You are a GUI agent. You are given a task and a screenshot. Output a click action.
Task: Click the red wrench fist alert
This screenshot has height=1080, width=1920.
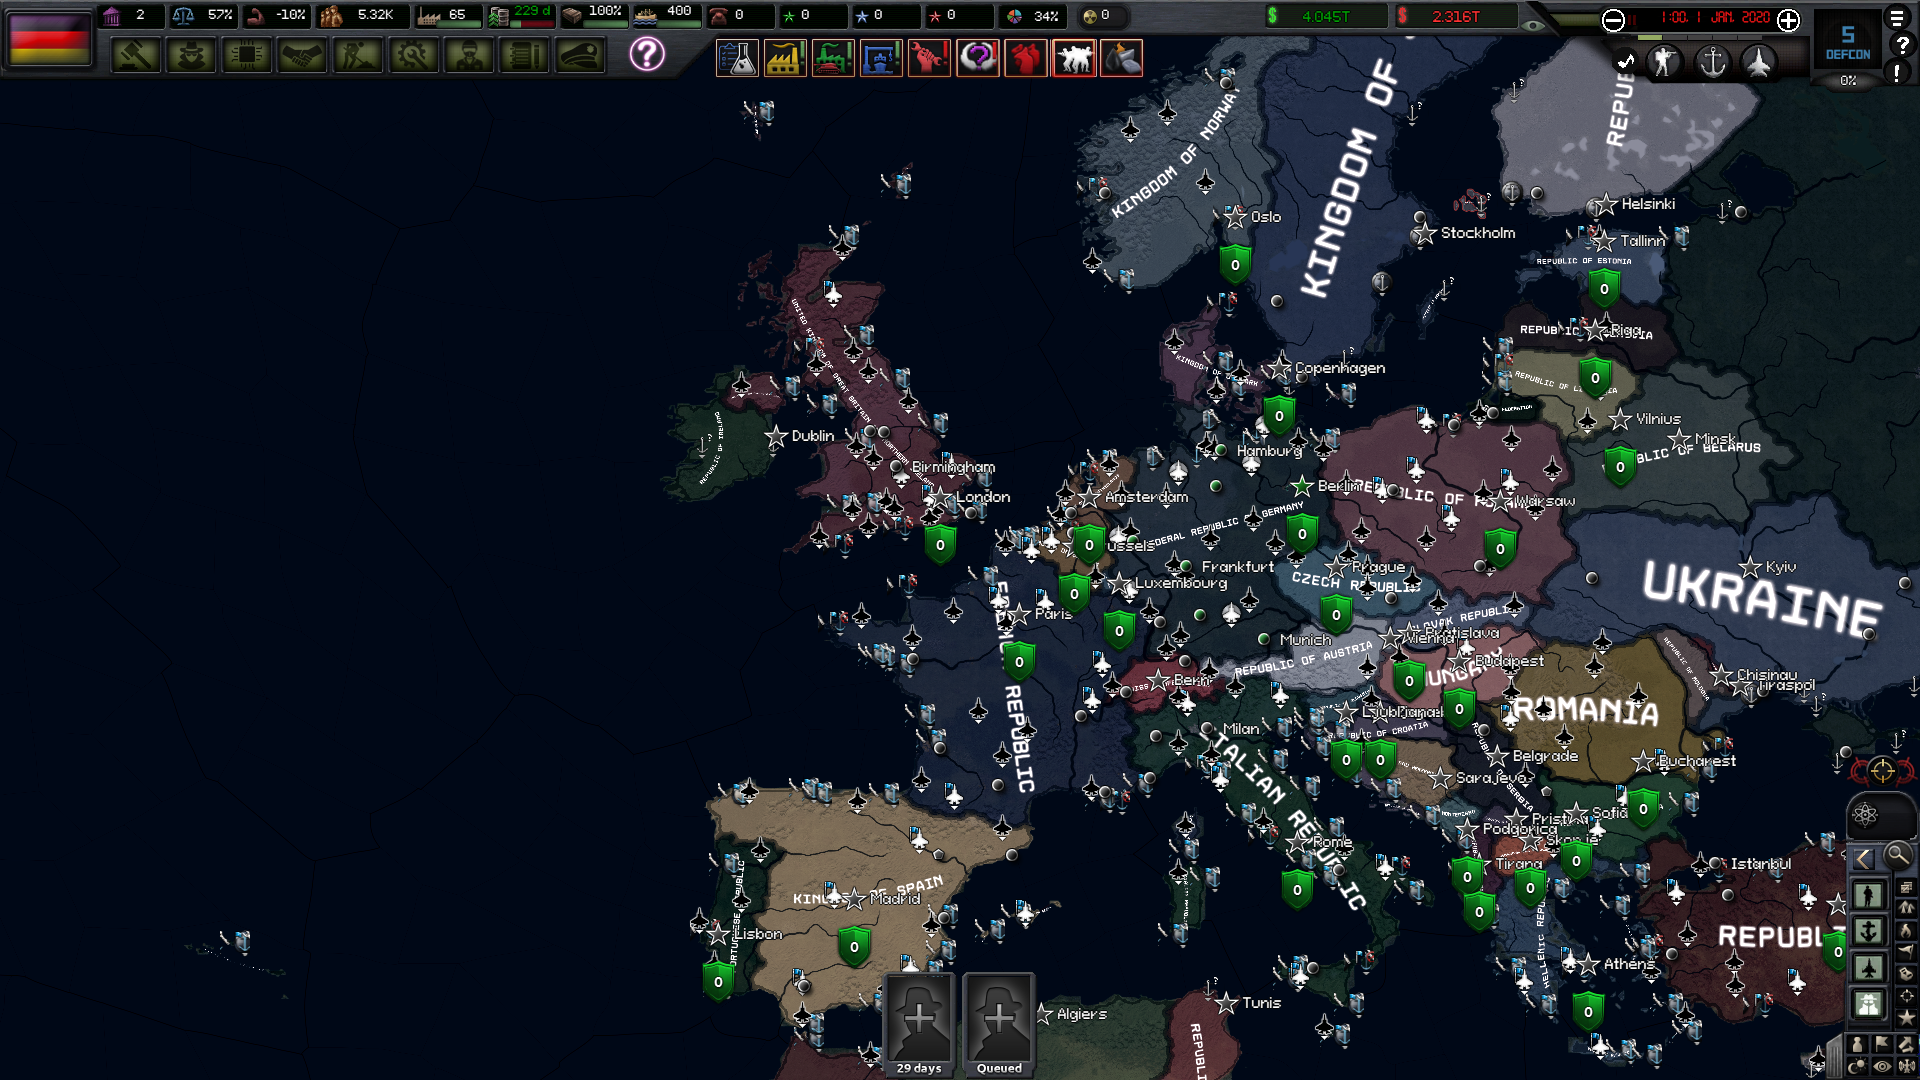pos(929,58)
